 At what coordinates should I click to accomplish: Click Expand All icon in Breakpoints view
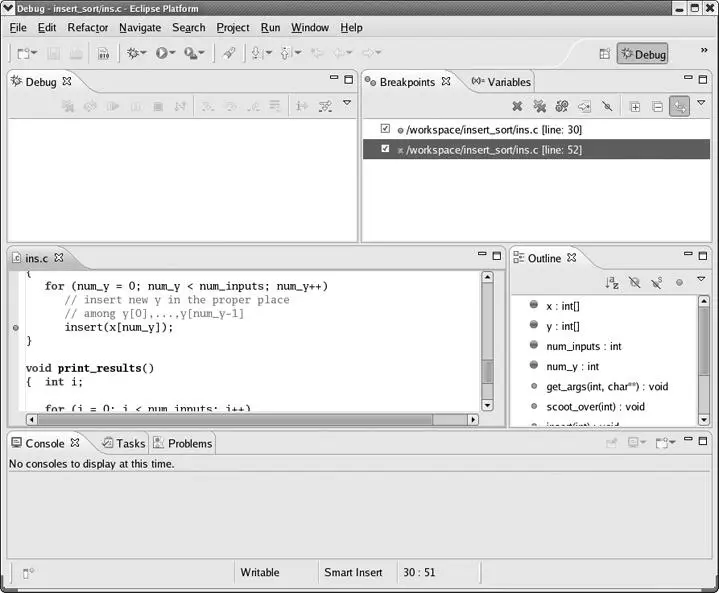[x=634, y=106]
